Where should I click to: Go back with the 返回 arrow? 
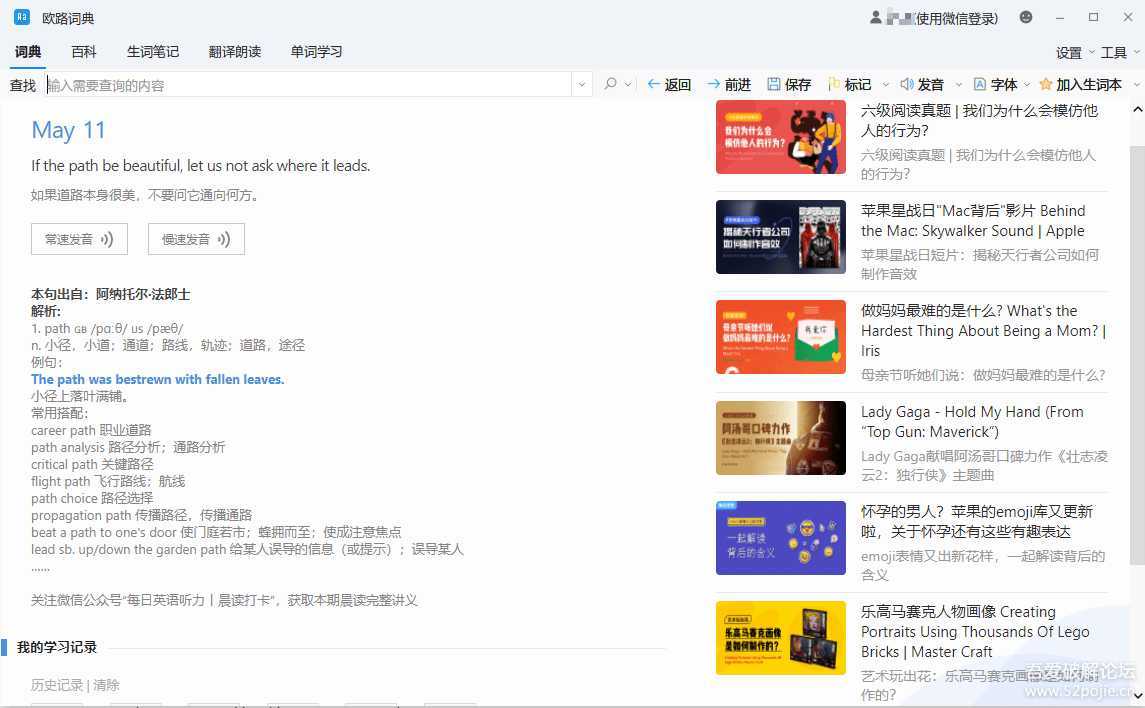668,85
